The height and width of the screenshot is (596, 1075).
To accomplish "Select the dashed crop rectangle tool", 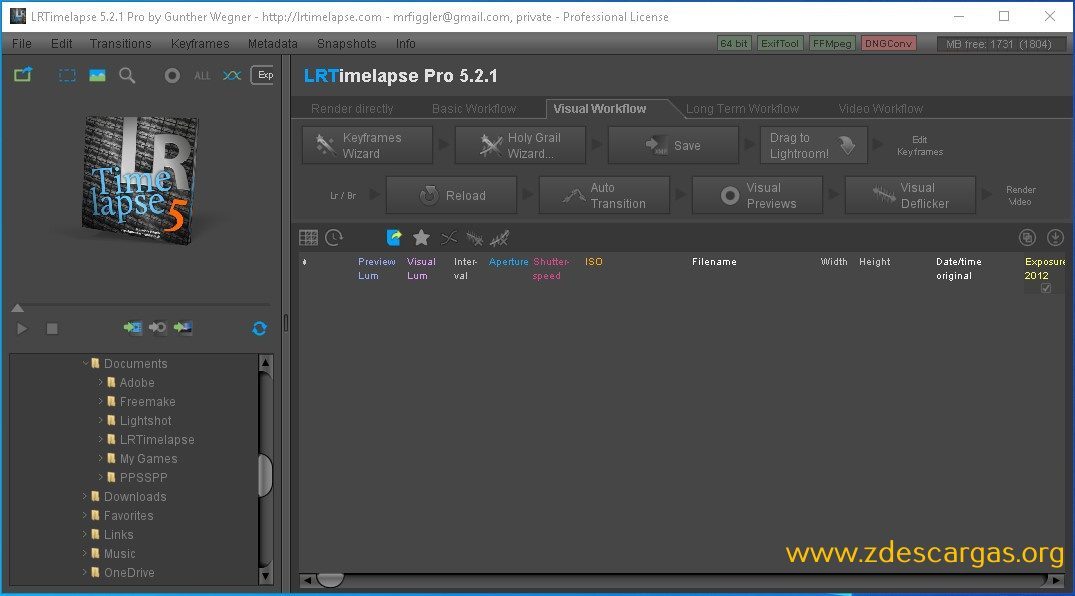I will [67, 75].
